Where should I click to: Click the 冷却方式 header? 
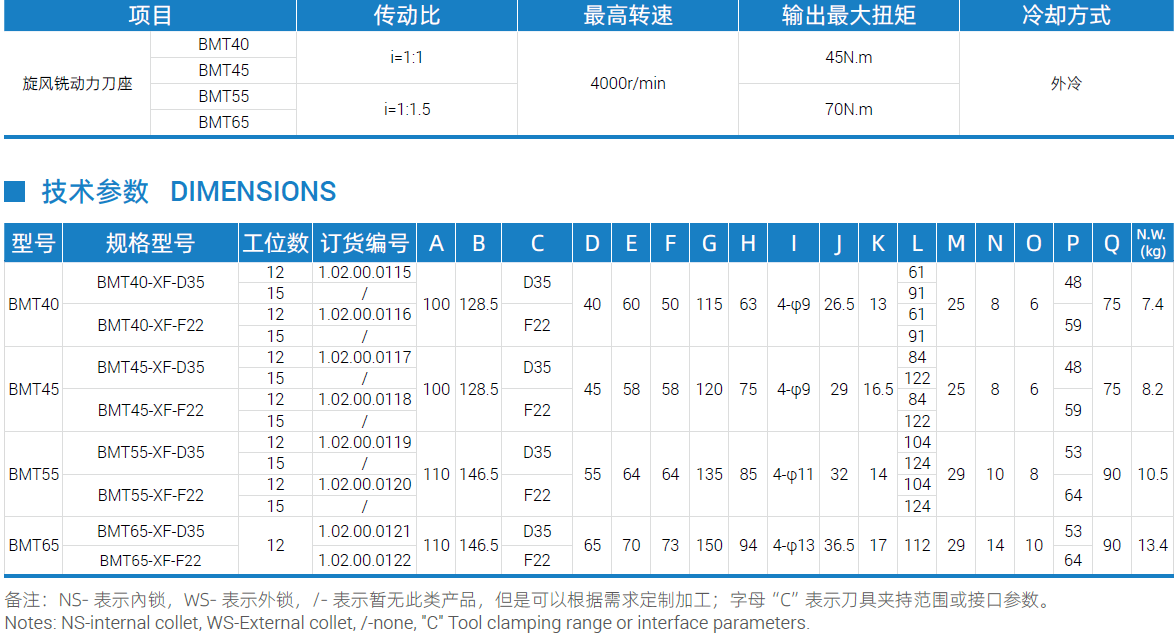click(x=1066, y=15)
